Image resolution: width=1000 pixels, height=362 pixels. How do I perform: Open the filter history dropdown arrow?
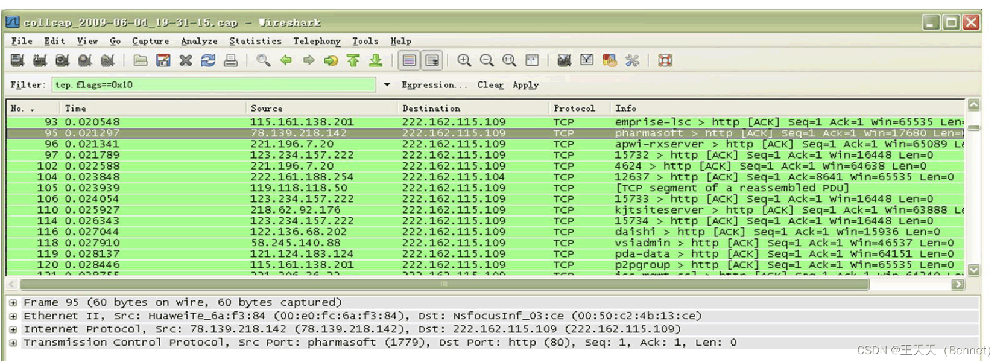click(x=387, y=85)
